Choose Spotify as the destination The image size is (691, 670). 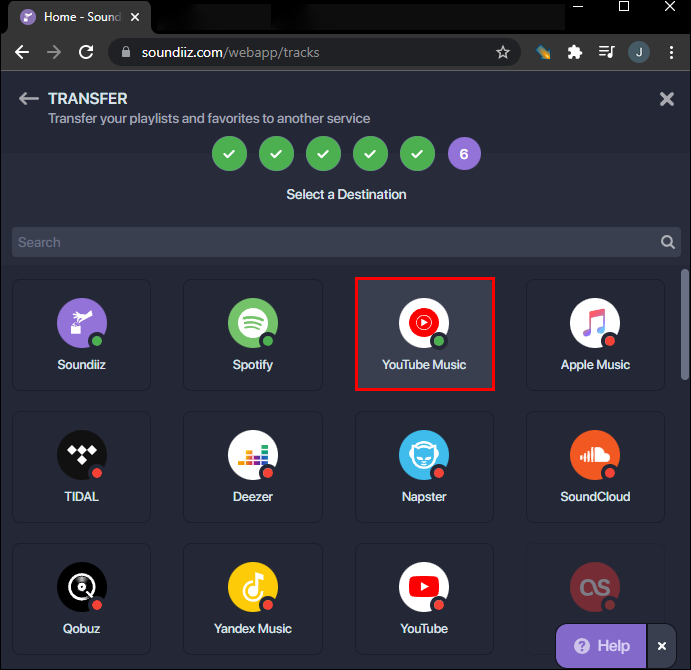pyautogui.click(x=253, y=334)
